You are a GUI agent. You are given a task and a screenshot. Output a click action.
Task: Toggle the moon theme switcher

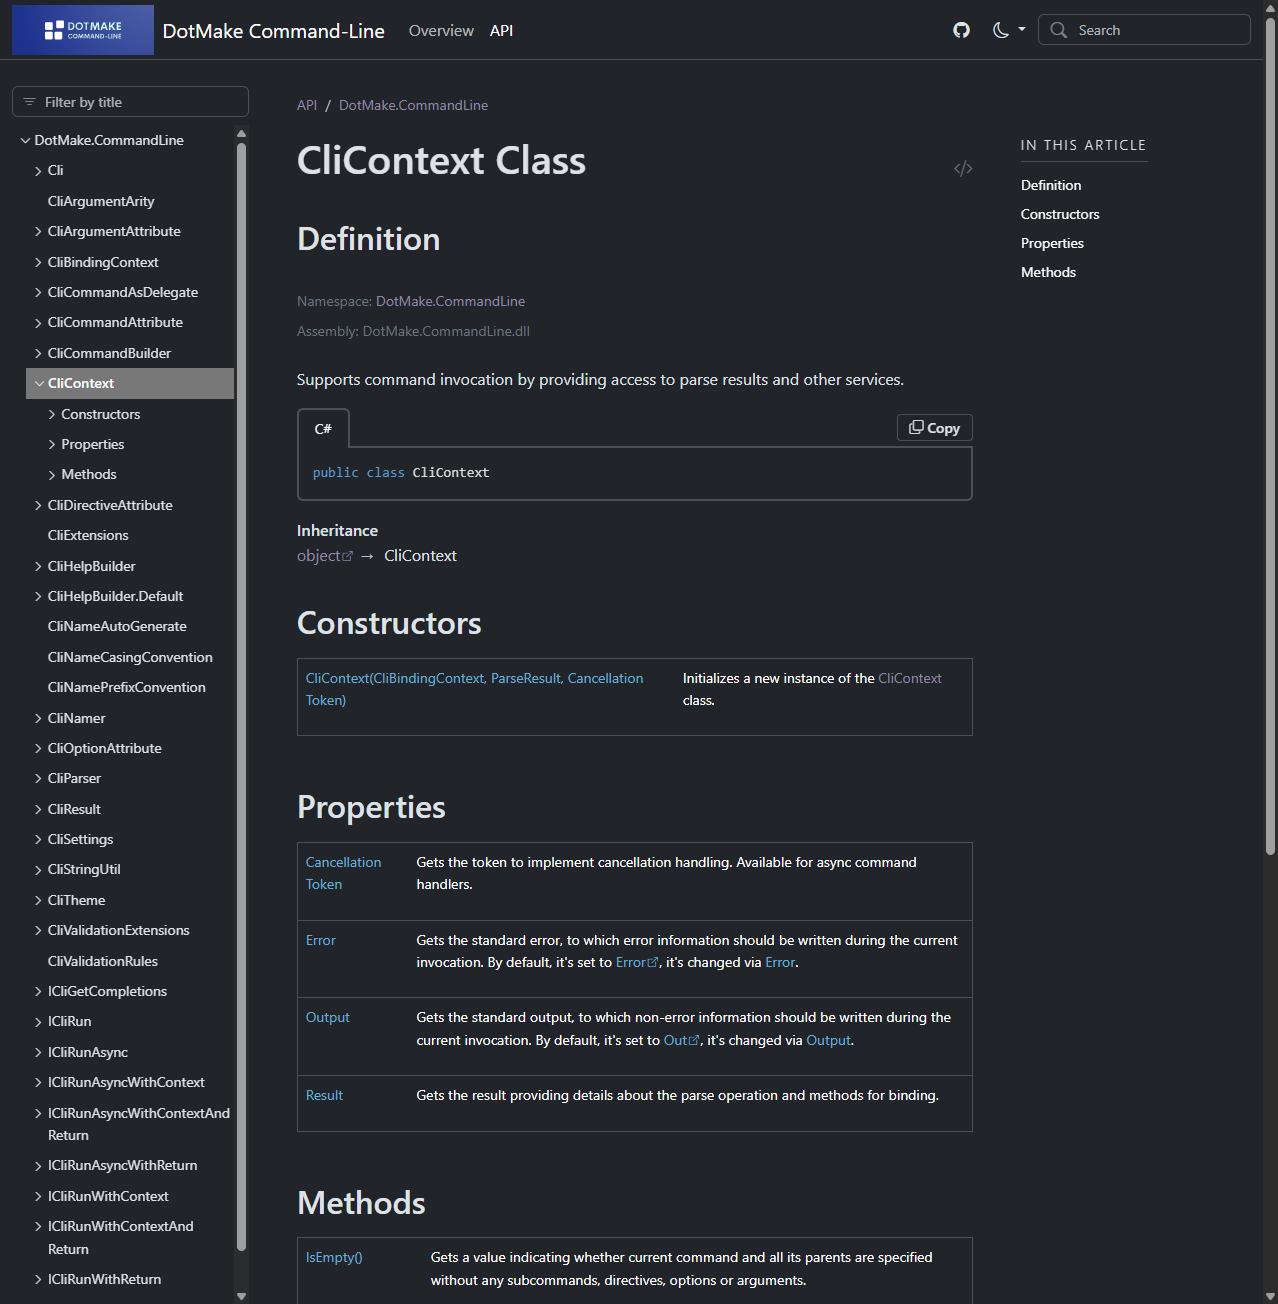click(1008, 30)
